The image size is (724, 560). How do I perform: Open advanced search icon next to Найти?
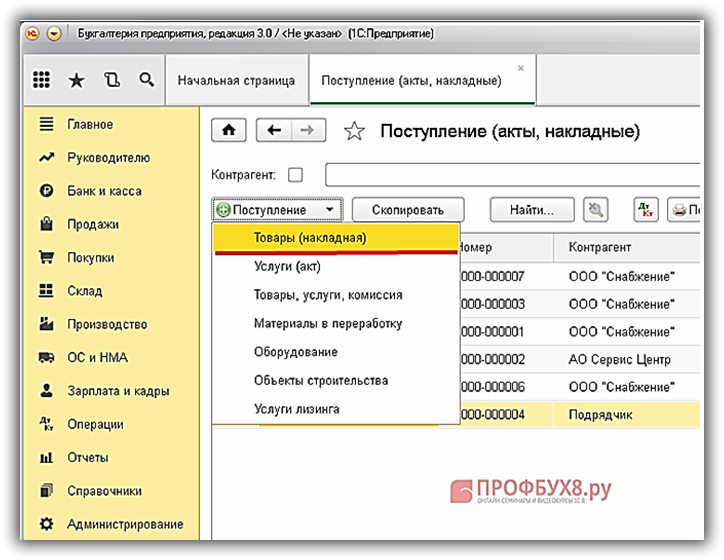[596, 210]
